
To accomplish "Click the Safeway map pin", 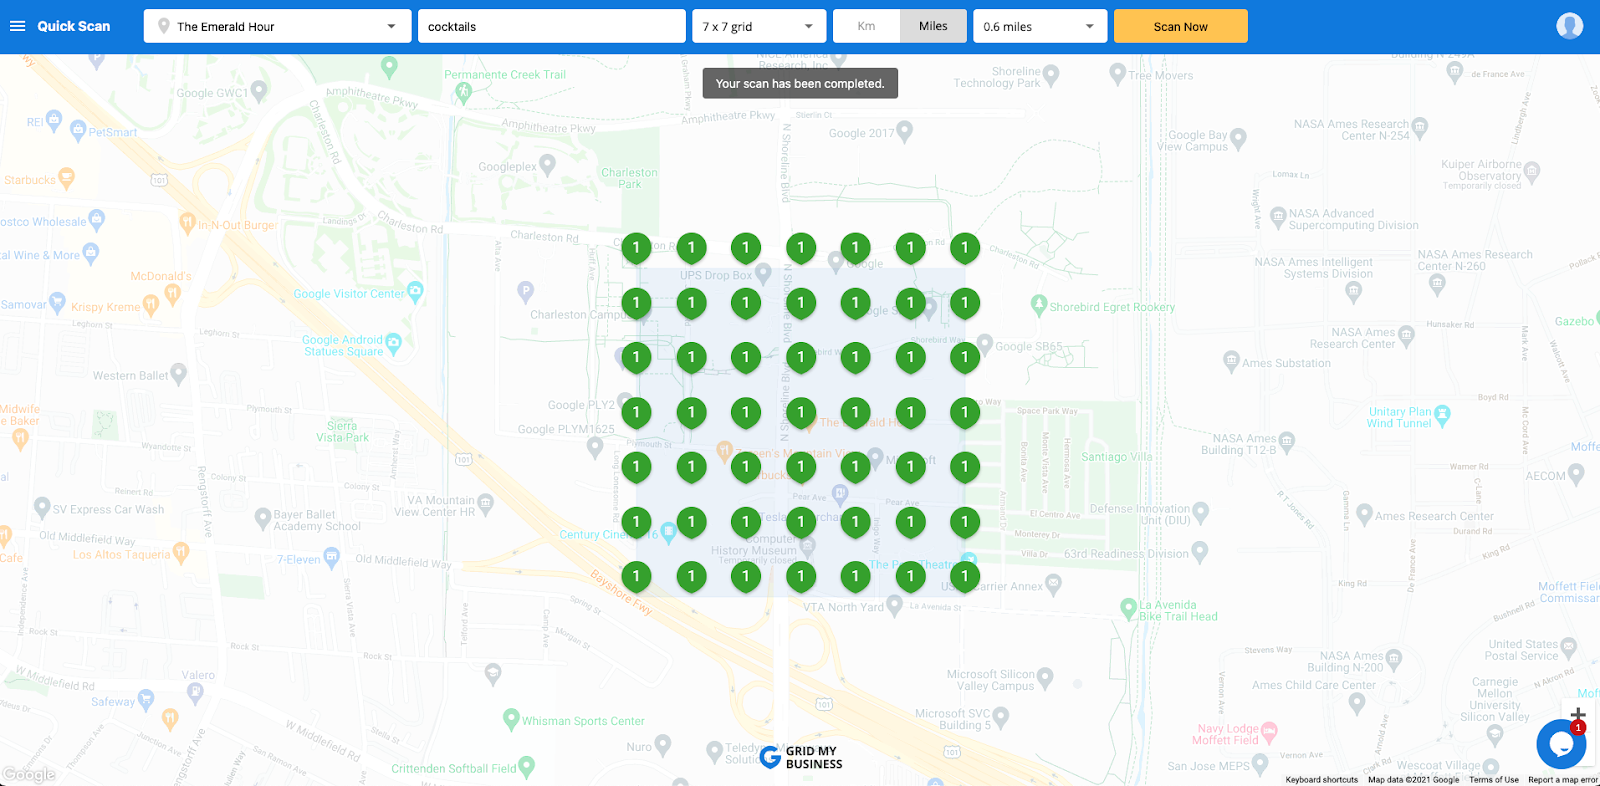I will point(146,699).
